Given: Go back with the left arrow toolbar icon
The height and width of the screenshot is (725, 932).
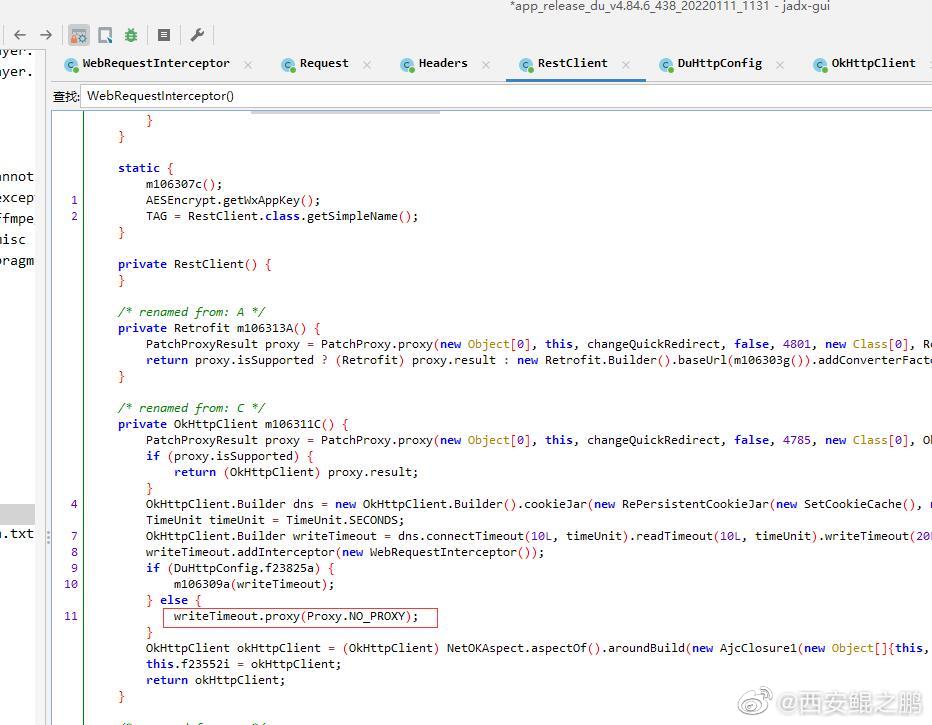Looking at the screenshot, I should pos(20,35).
